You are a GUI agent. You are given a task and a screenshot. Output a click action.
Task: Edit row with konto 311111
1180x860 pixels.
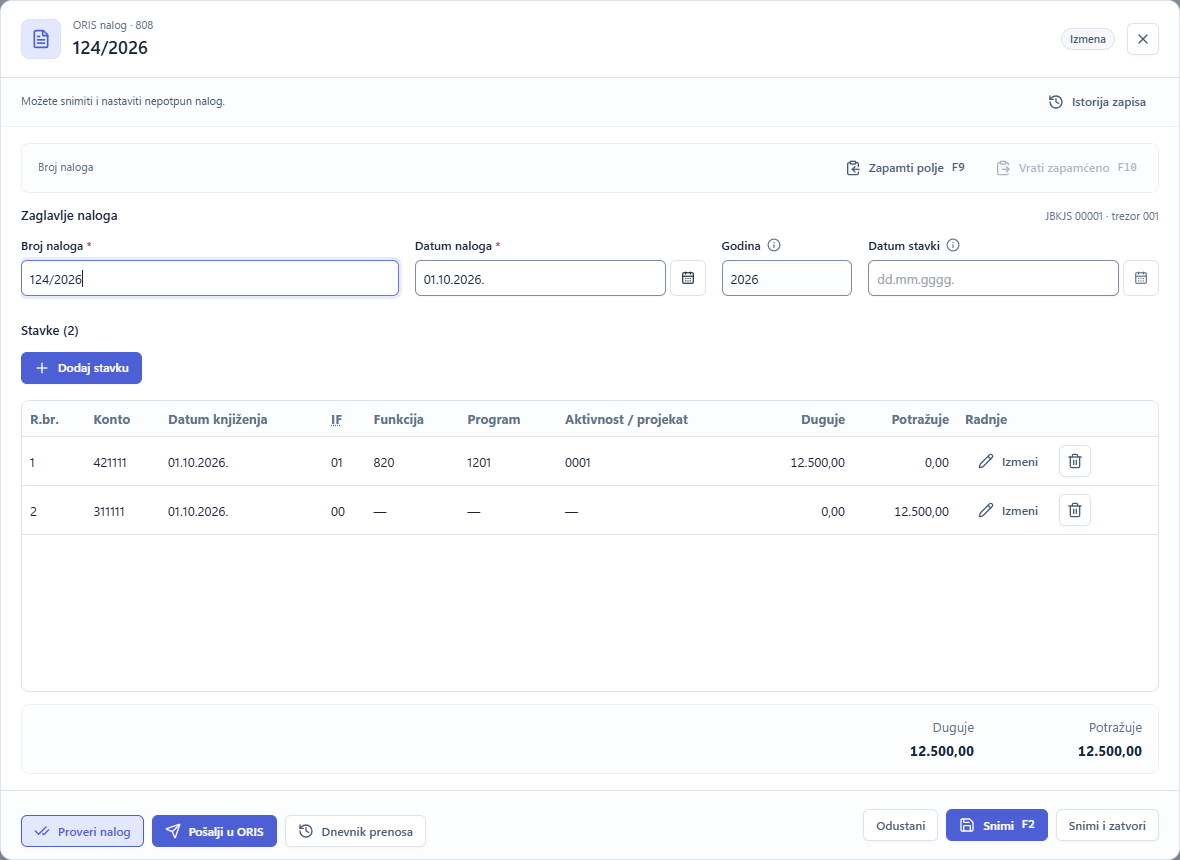(x=1008, y=511)
